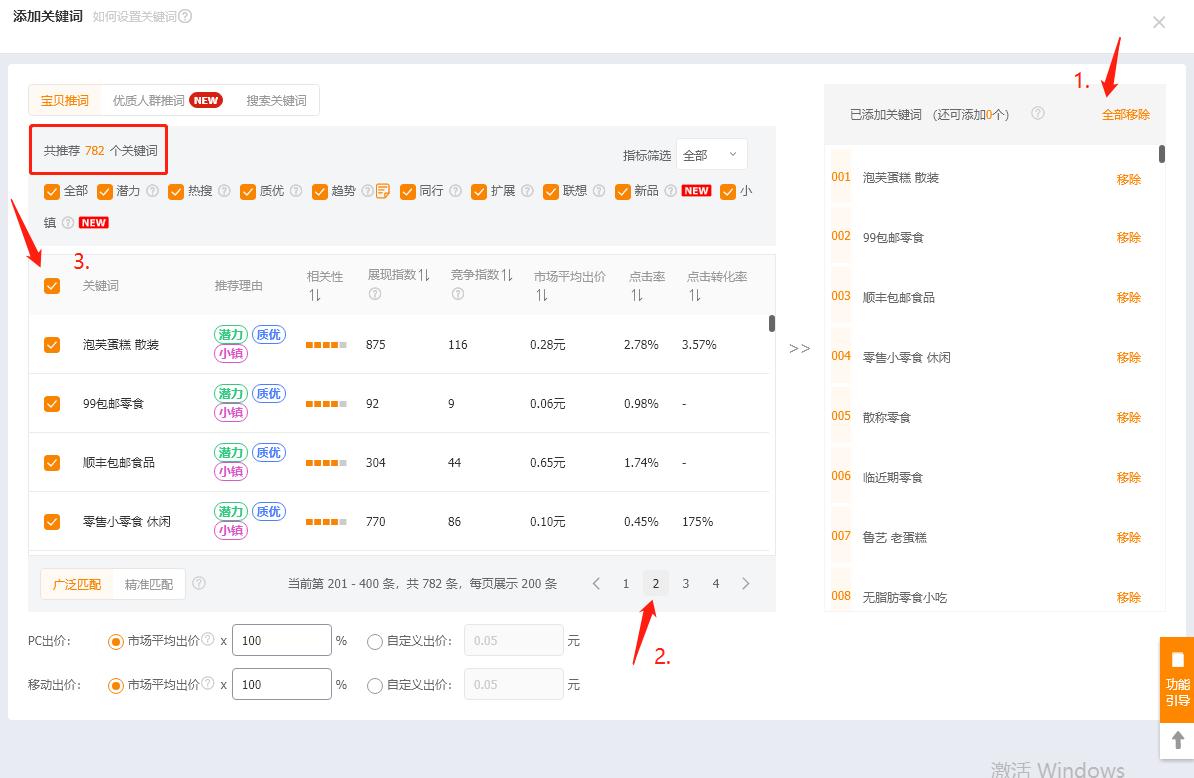The width and height of the screenshot is (1194, 778).
Task: Open help icon next to 广泛匹配 options
Action: tap(197, 583)
